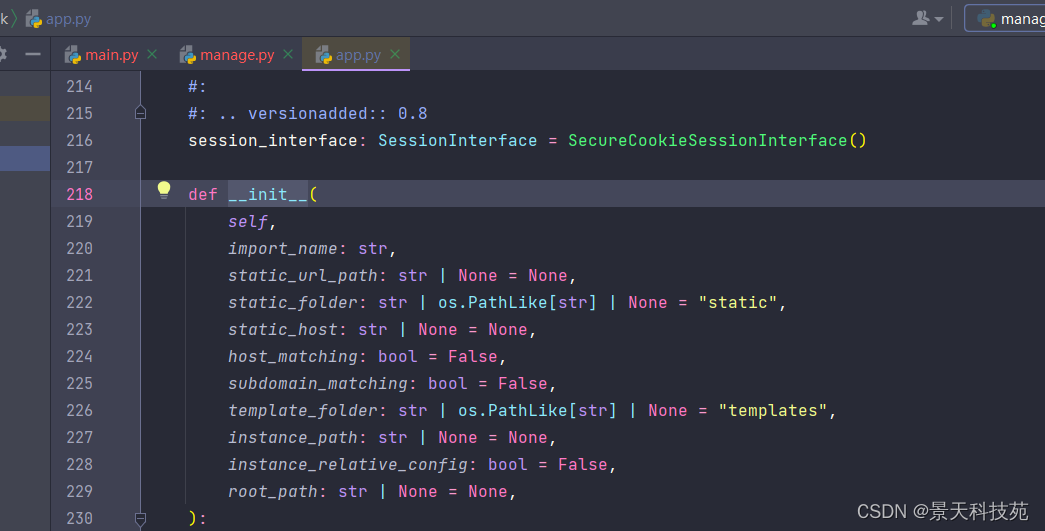
Task: Click the "static" string literal
Action: 738,302
